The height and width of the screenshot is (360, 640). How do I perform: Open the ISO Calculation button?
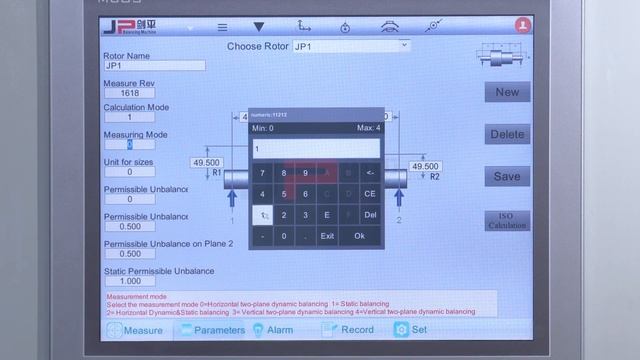click(507, 221)
